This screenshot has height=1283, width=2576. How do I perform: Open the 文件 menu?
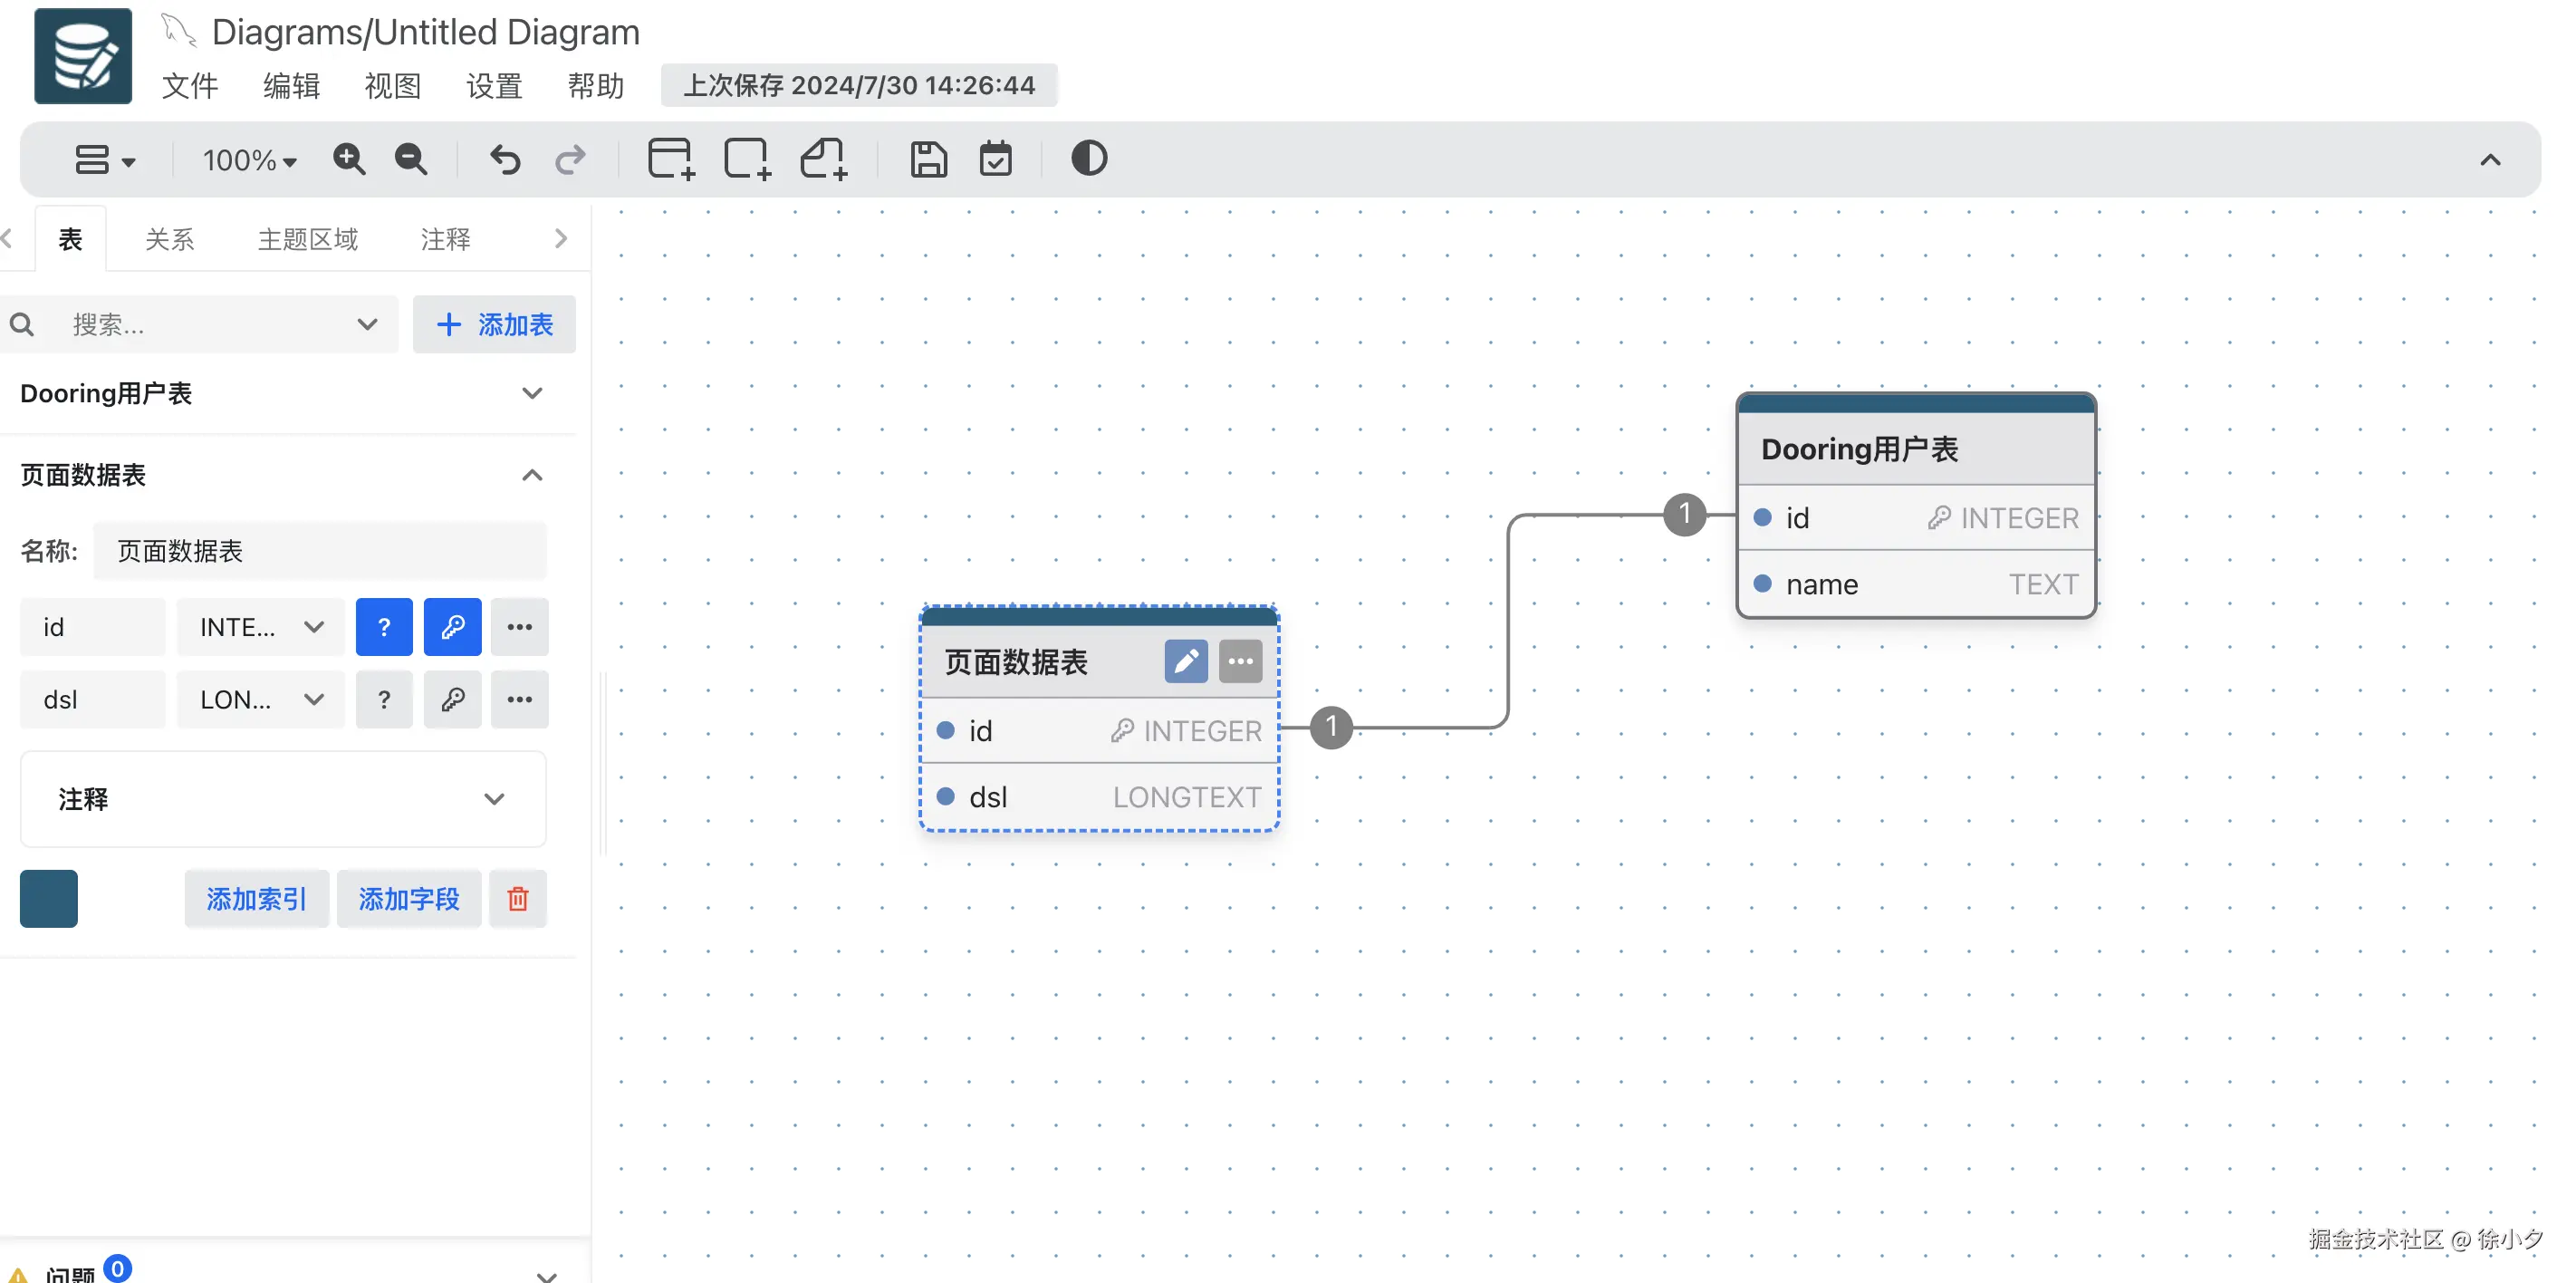coord(189,86)
